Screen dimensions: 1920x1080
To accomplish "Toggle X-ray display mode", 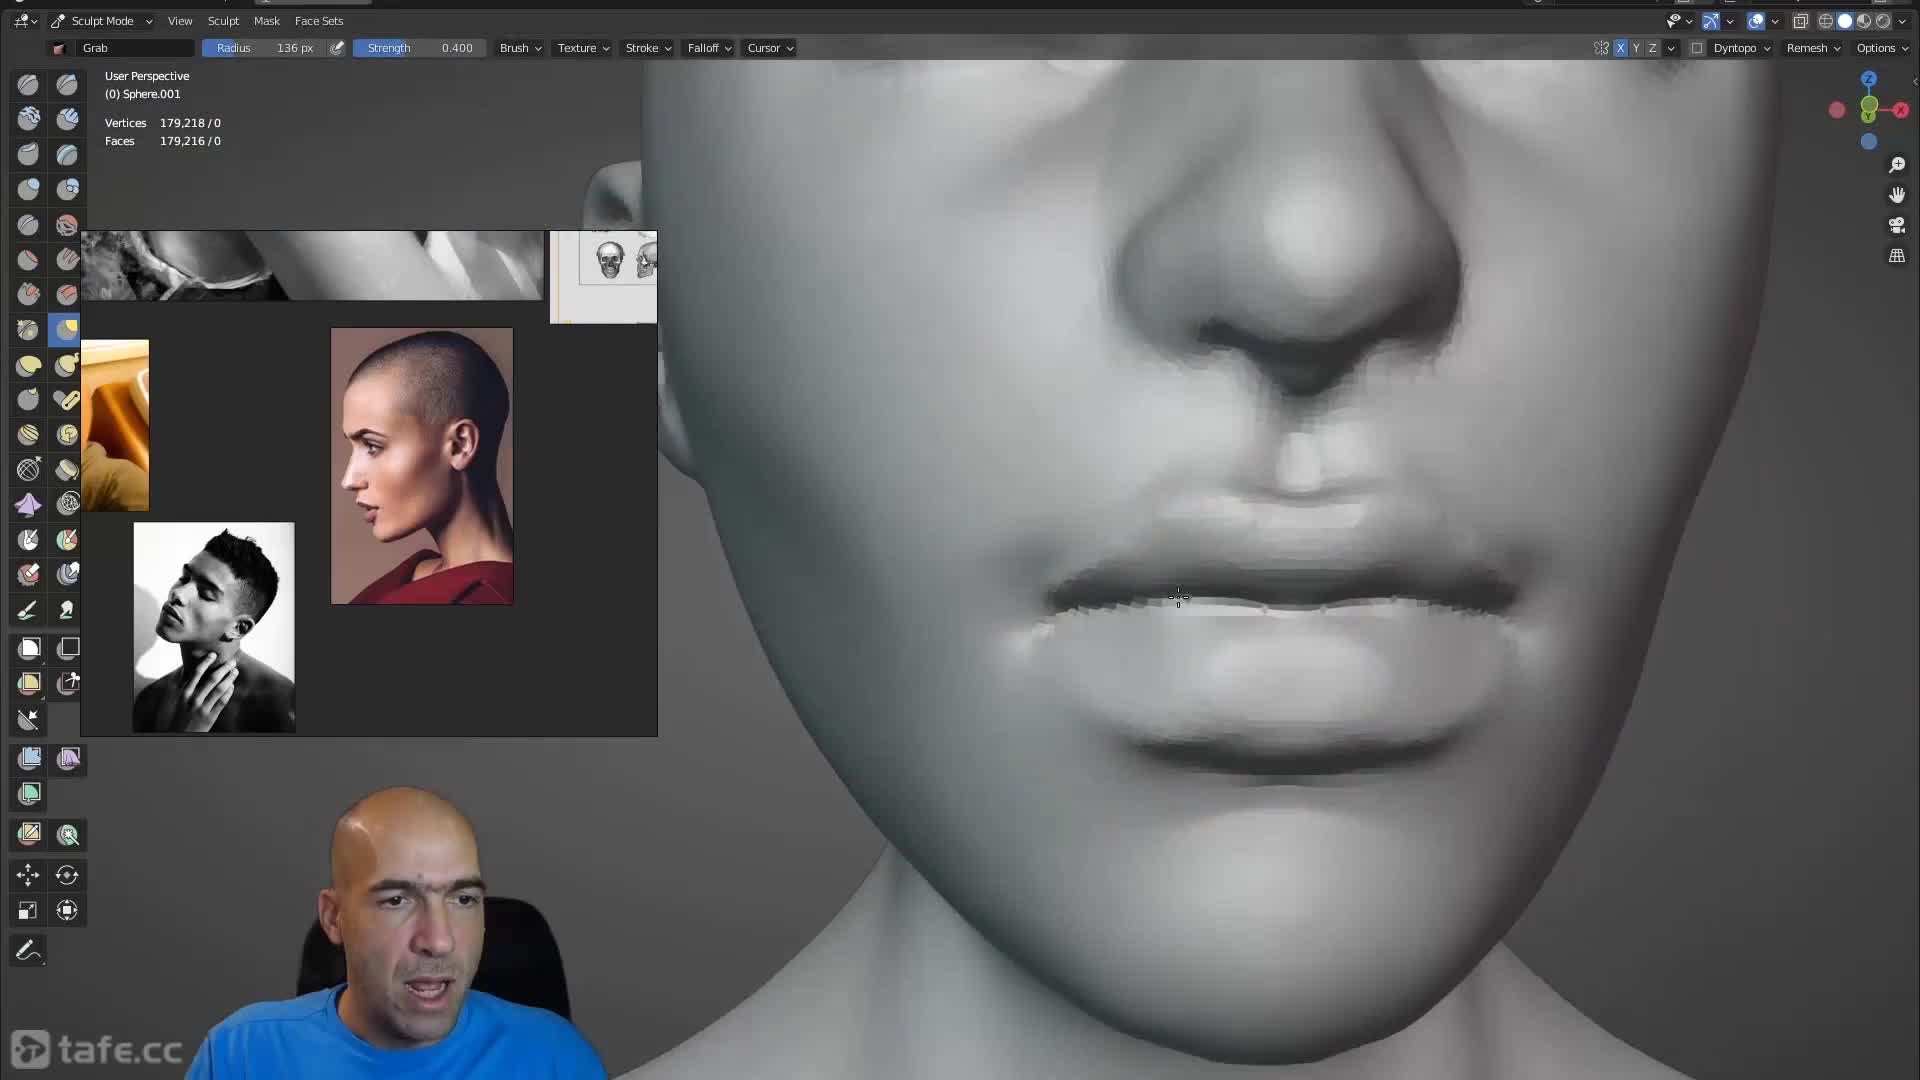I will 1801,21.
